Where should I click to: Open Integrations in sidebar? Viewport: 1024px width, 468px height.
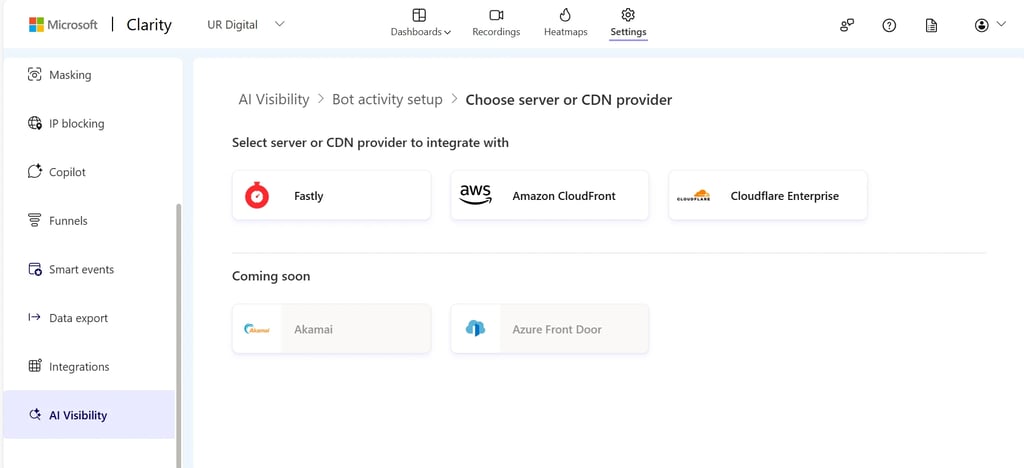click(89, 367)
